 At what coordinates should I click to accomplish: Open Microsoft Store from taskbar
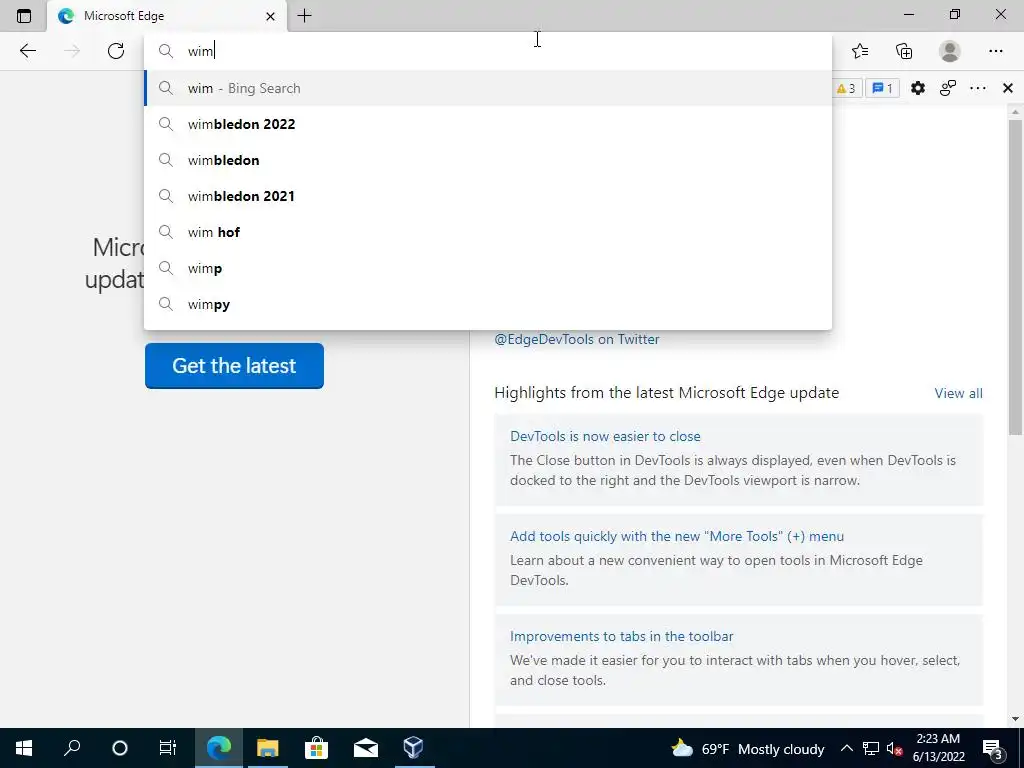pos(316,748)
